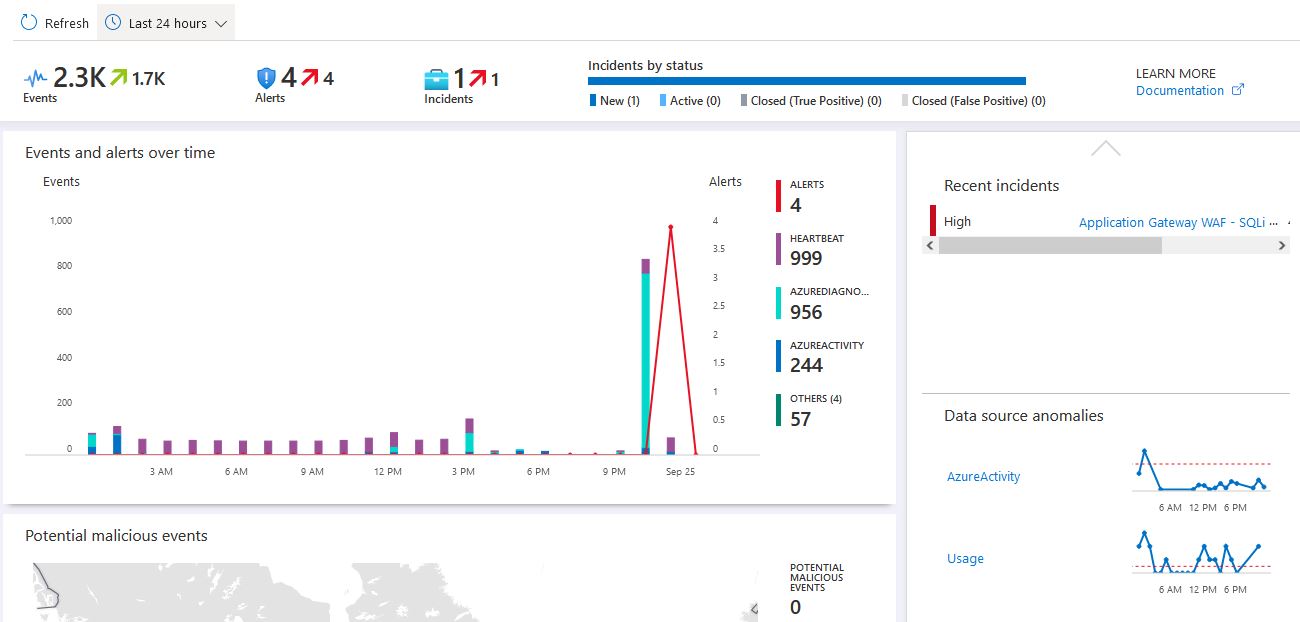
Task: Click the Refresh icon
Action: (x=29, y=23)
